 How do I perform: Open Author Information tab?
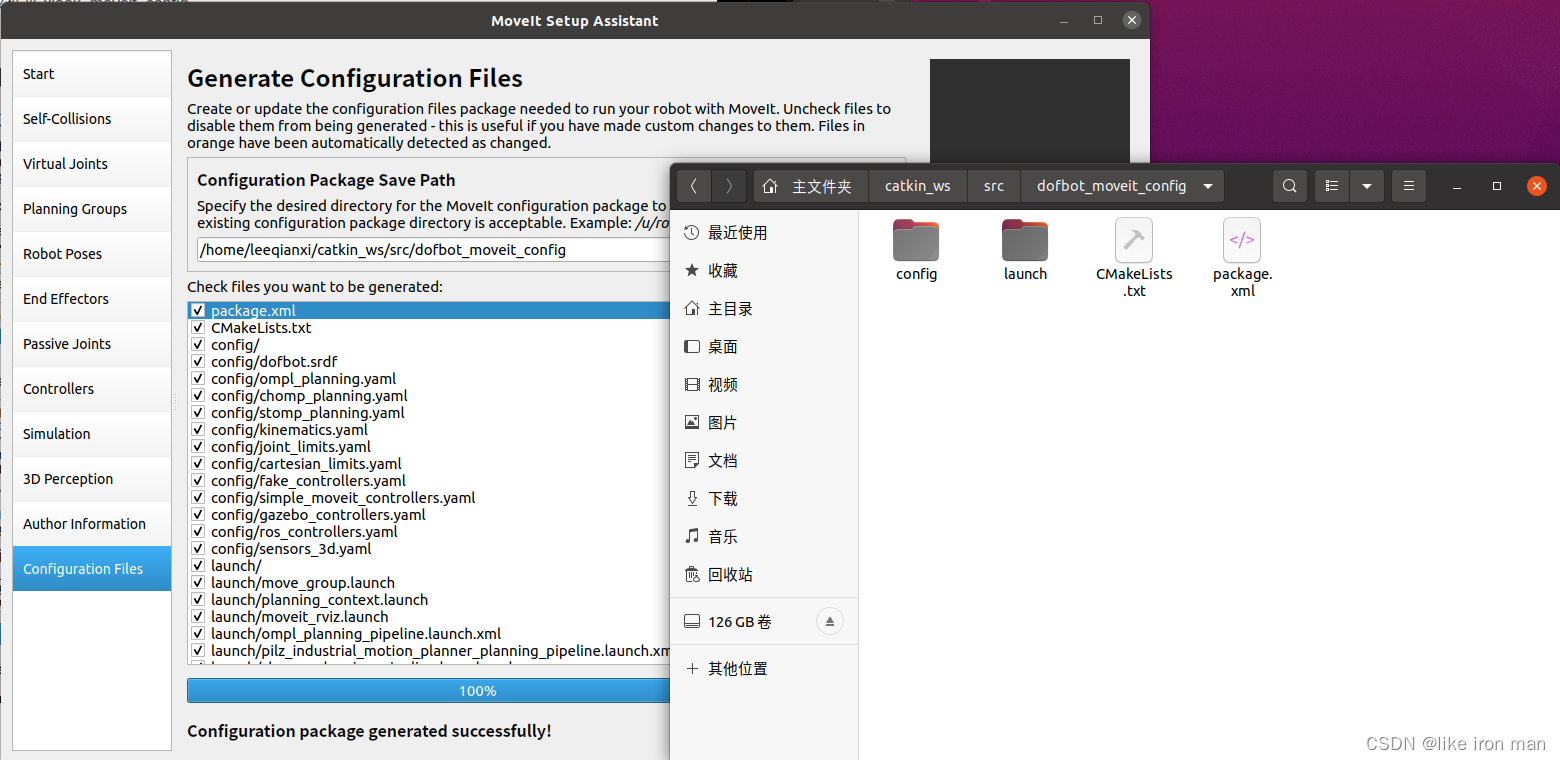point(92,524)
